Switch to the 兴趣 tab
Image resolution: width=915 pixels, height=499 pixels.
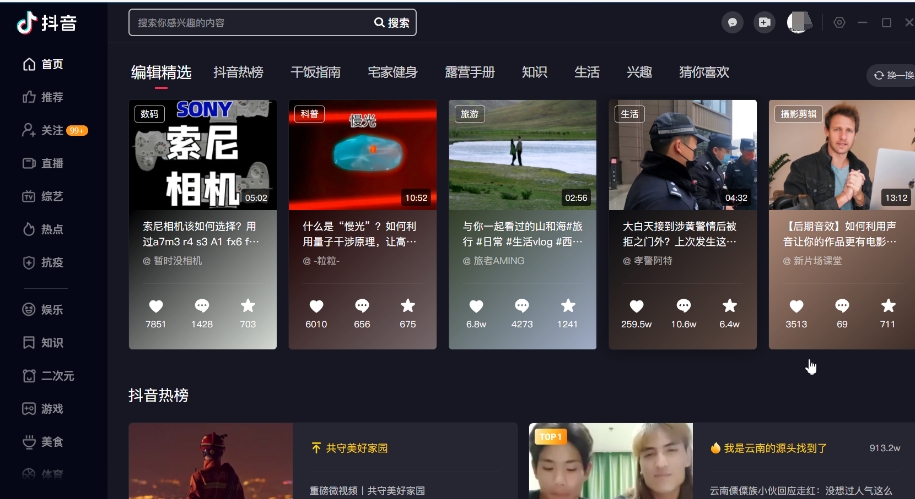point(639,72)
